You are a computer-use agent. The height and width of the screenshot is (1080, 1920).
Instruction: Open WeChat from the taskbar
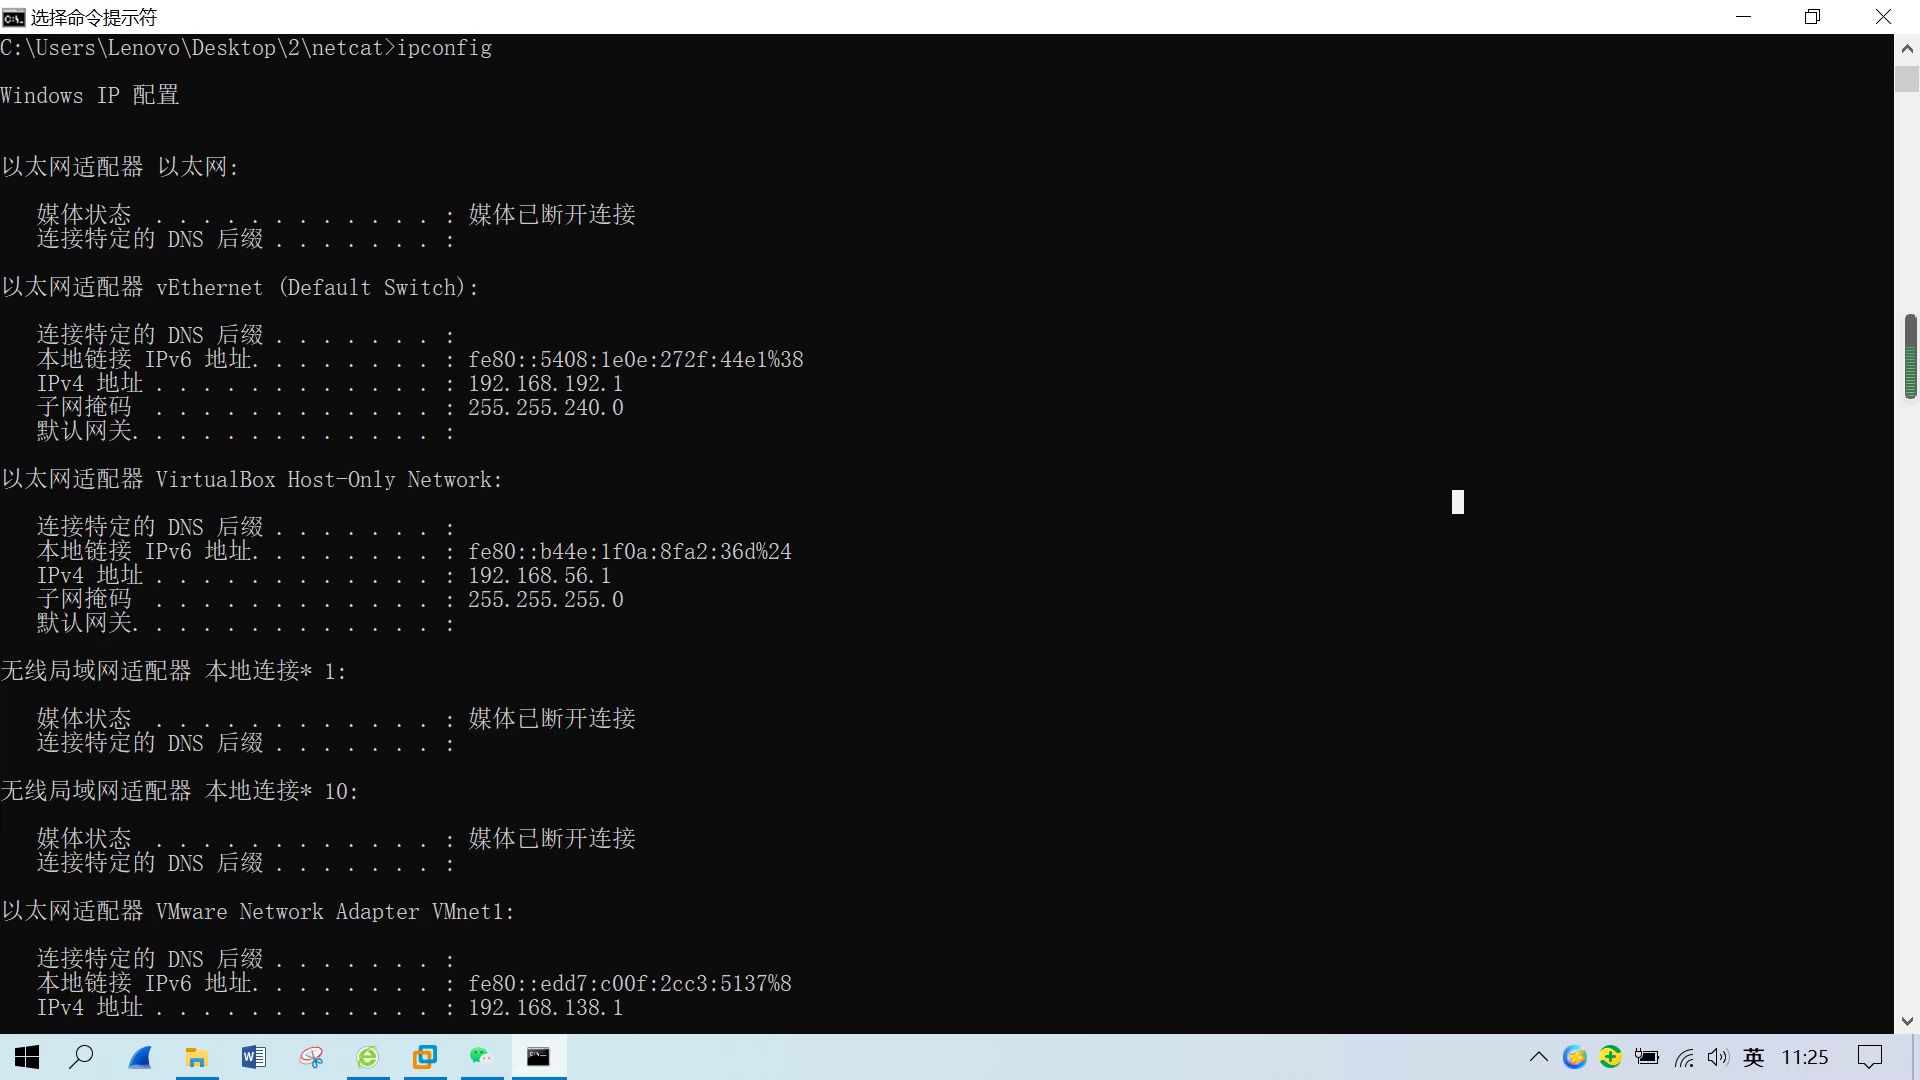(482, 1057)
